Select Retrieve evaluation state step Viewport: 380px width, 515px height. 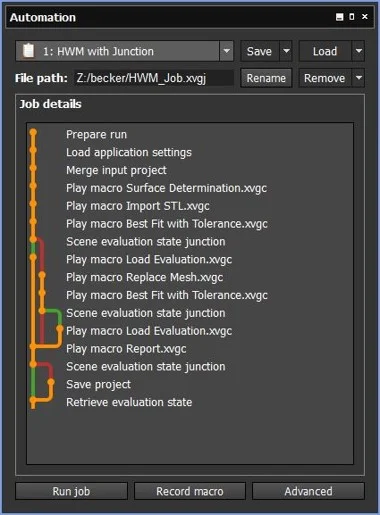[x=129, y=402]
